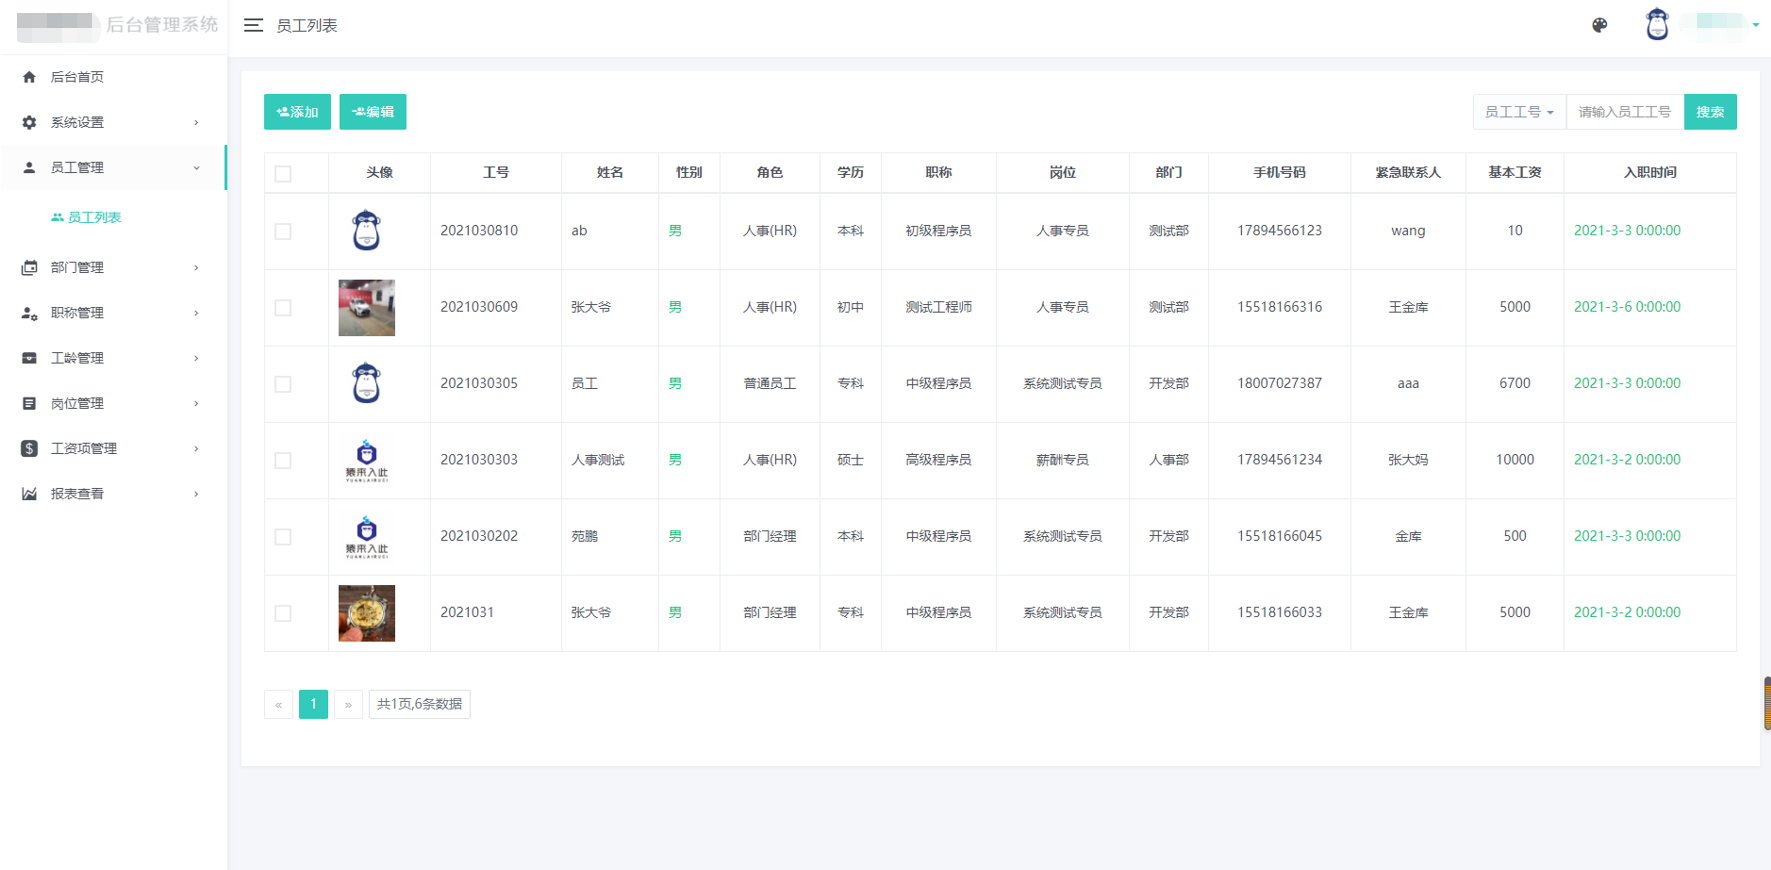Image resolution: width=1771 pixels, height=870 pixels.
Task: Click the person icon for 员工管理
Action: point(29,167)
